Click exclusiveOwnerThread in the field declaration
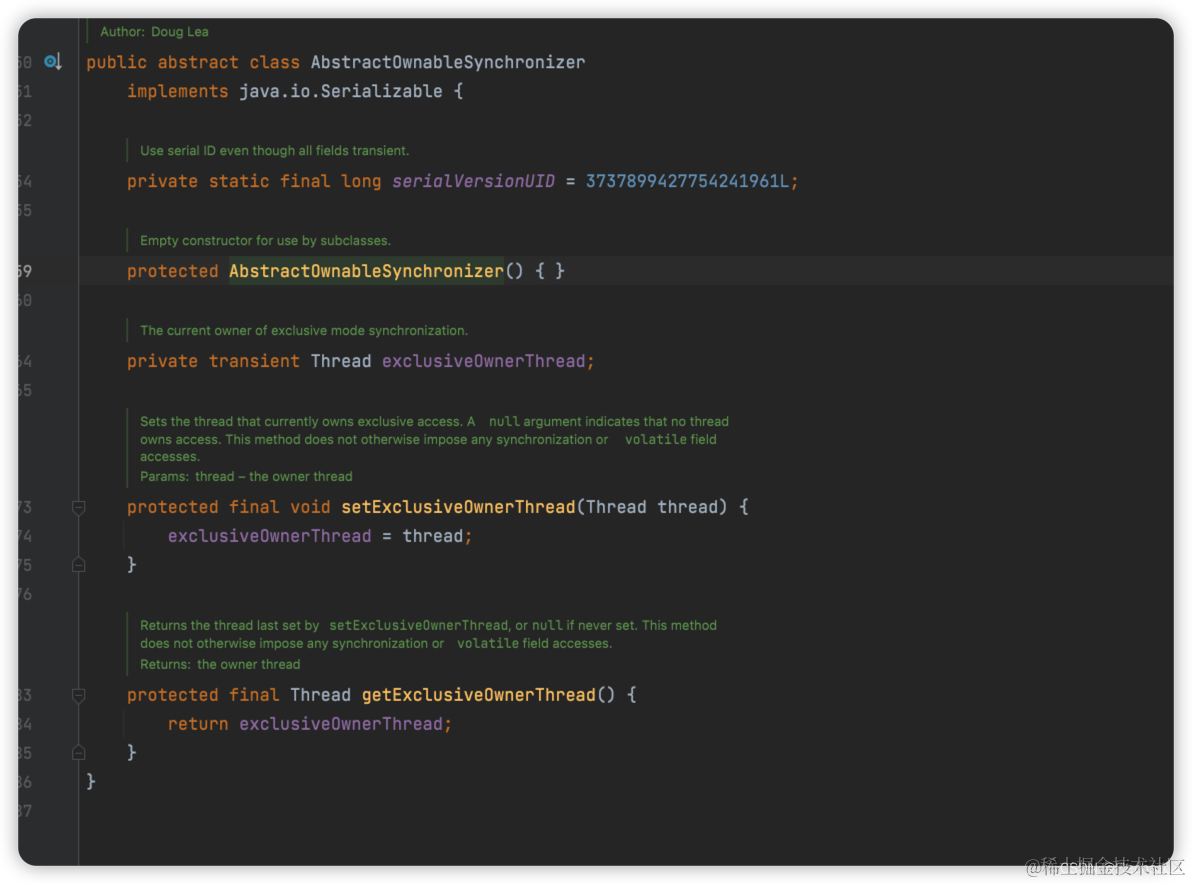Screen dimensions: 1192x884 [483, 361]
